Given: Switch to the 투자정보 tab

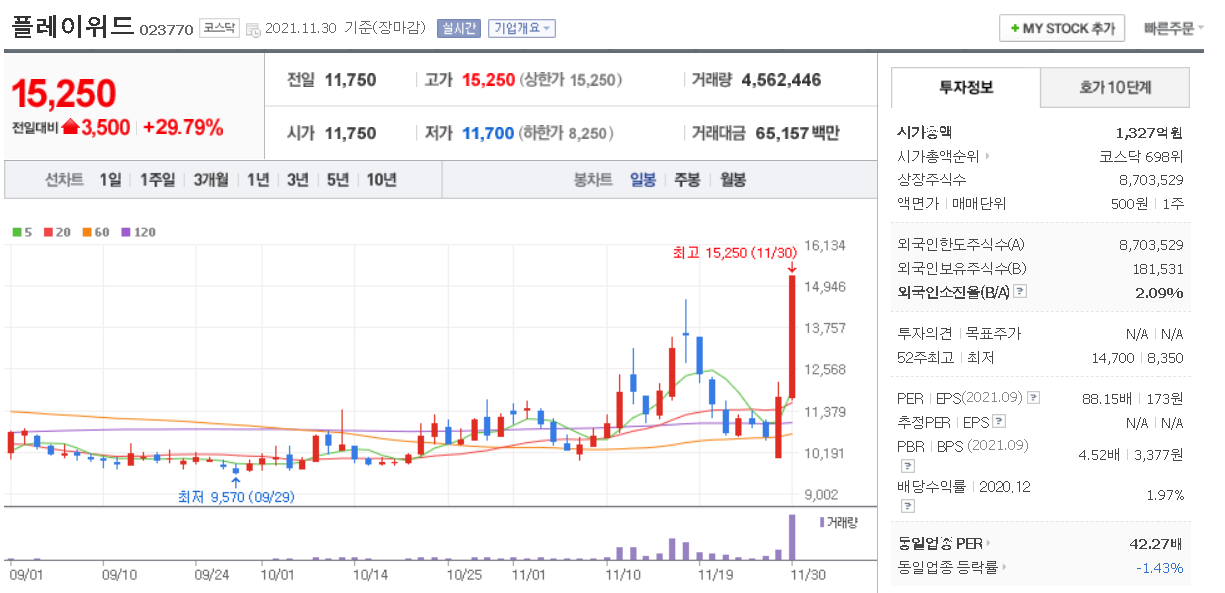Looking at the screenshot, I should tap(966, 87).
